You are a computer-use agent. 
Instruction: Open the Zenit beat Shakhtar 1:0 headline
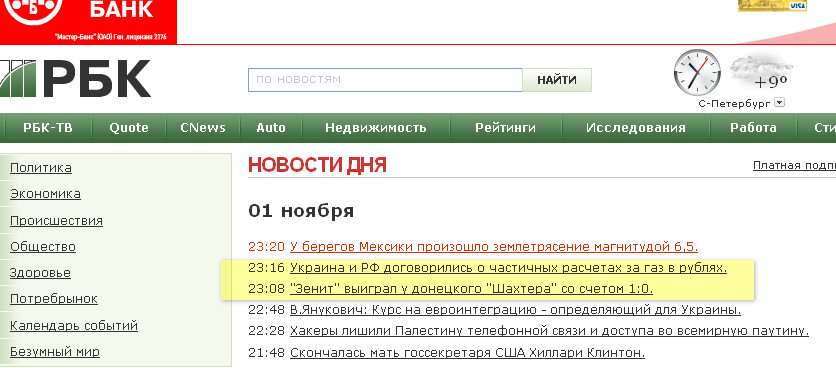coord(472,289)
